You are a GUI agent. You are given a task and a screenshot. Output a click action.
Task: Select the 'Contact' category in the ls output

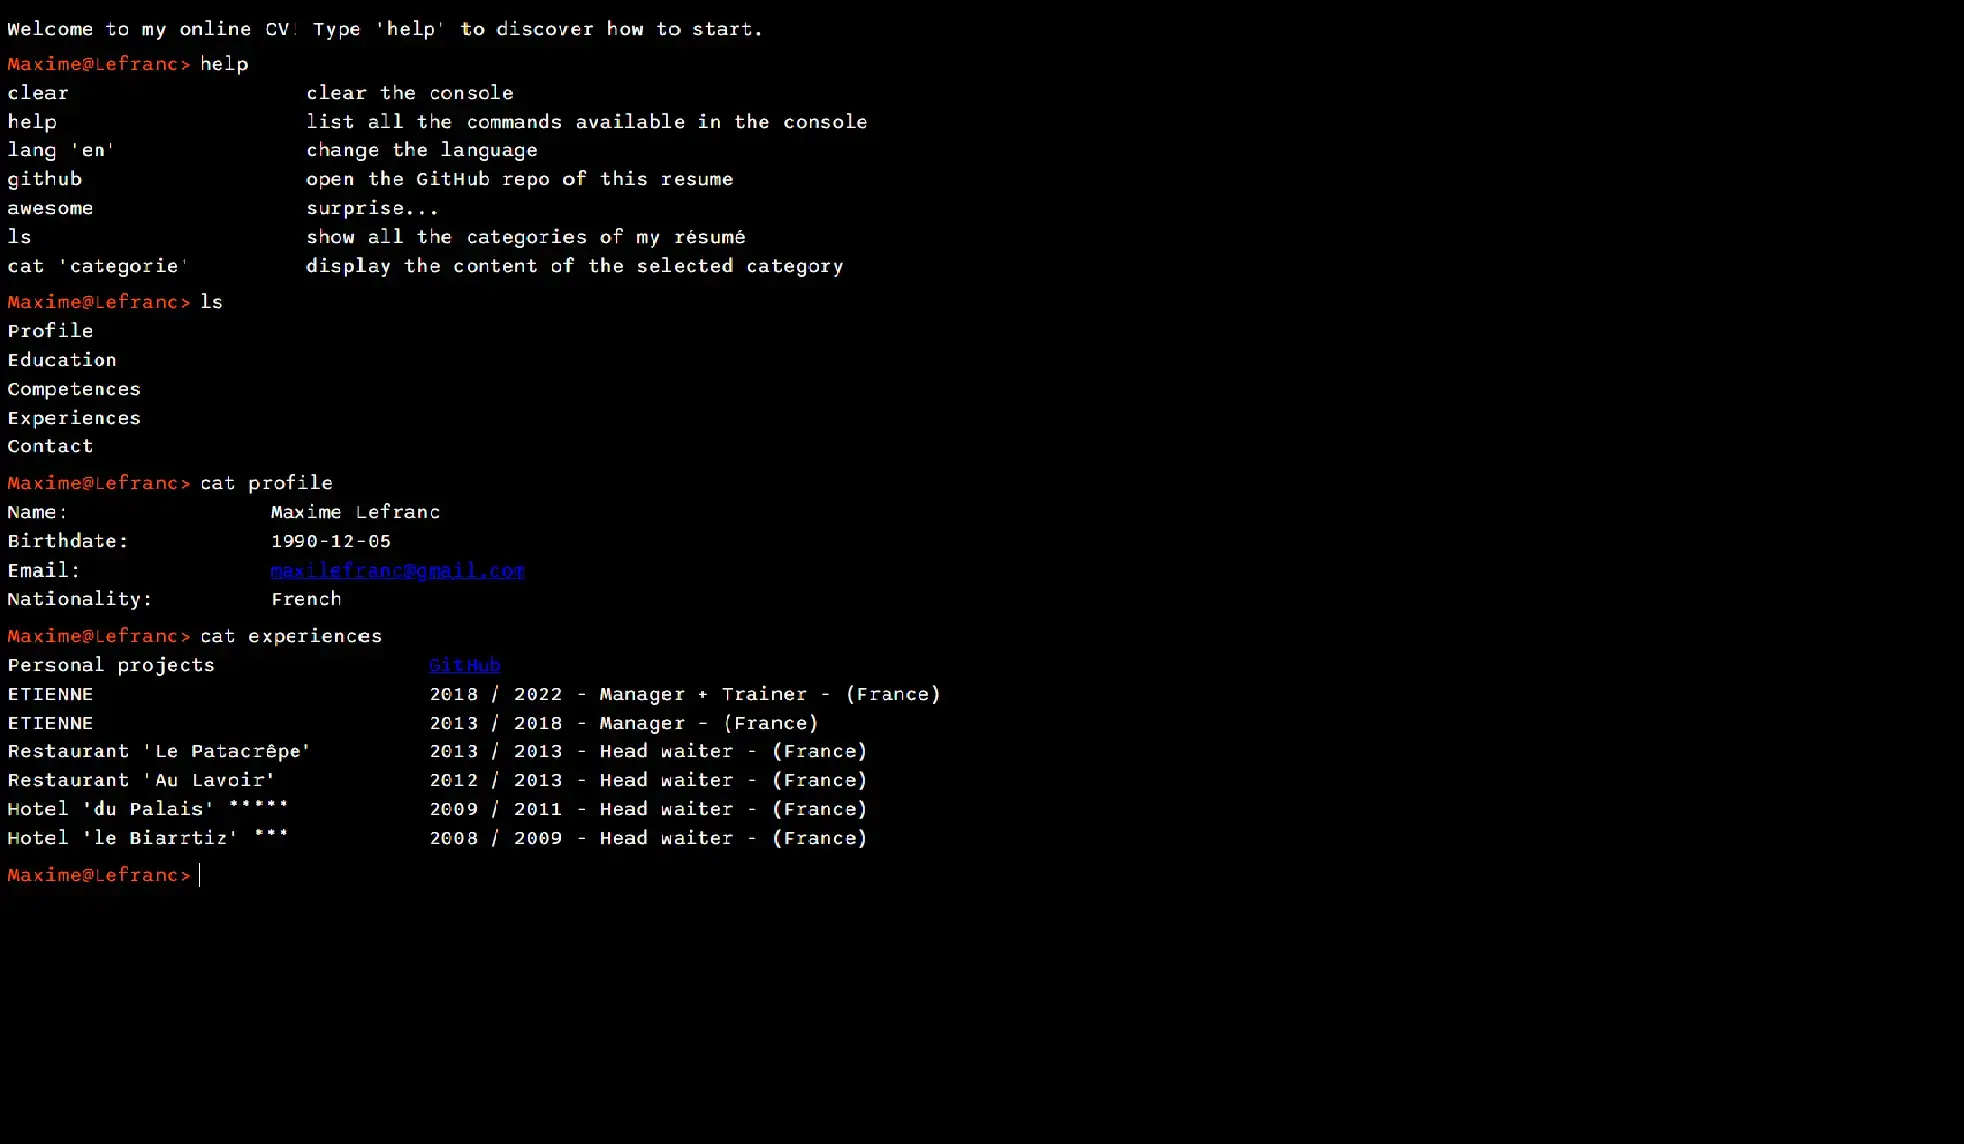(50, 446)
